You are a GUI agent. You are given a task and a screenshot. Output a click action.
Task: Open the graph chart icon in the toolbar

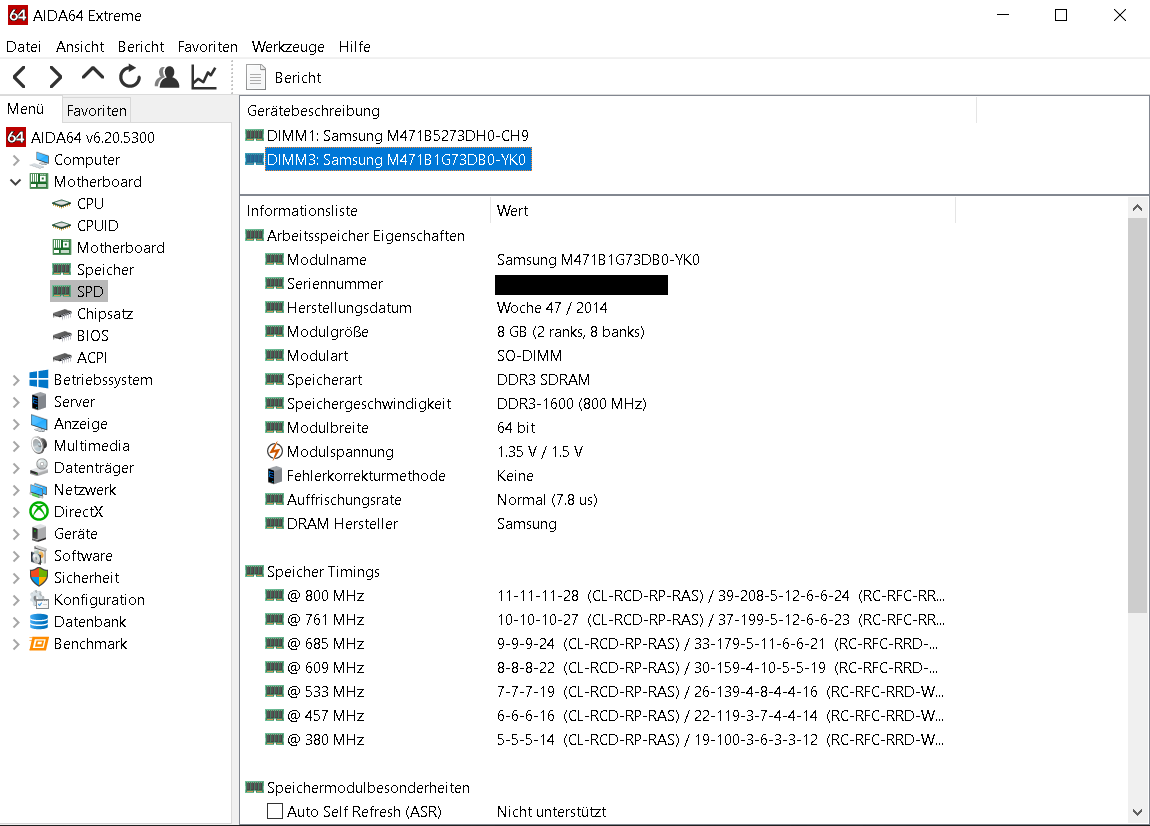point(204,77)
